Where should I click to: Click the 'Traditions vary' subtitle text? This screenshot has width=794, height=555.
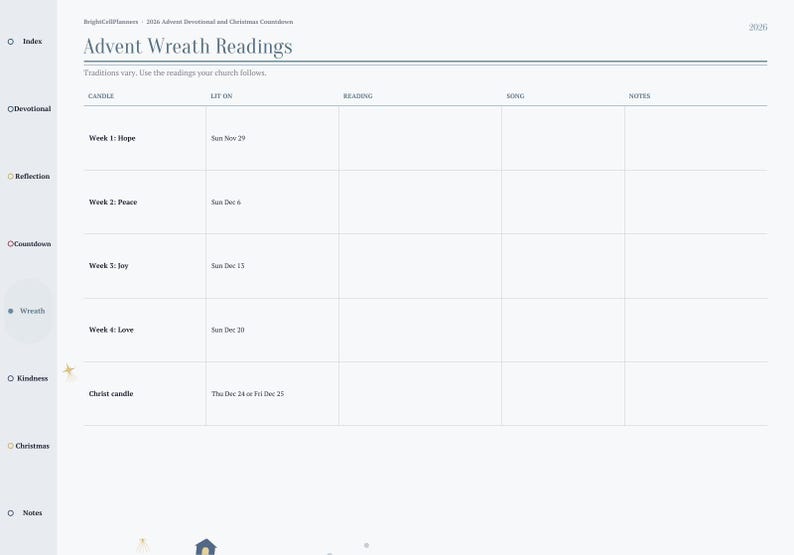click(175, 73)
